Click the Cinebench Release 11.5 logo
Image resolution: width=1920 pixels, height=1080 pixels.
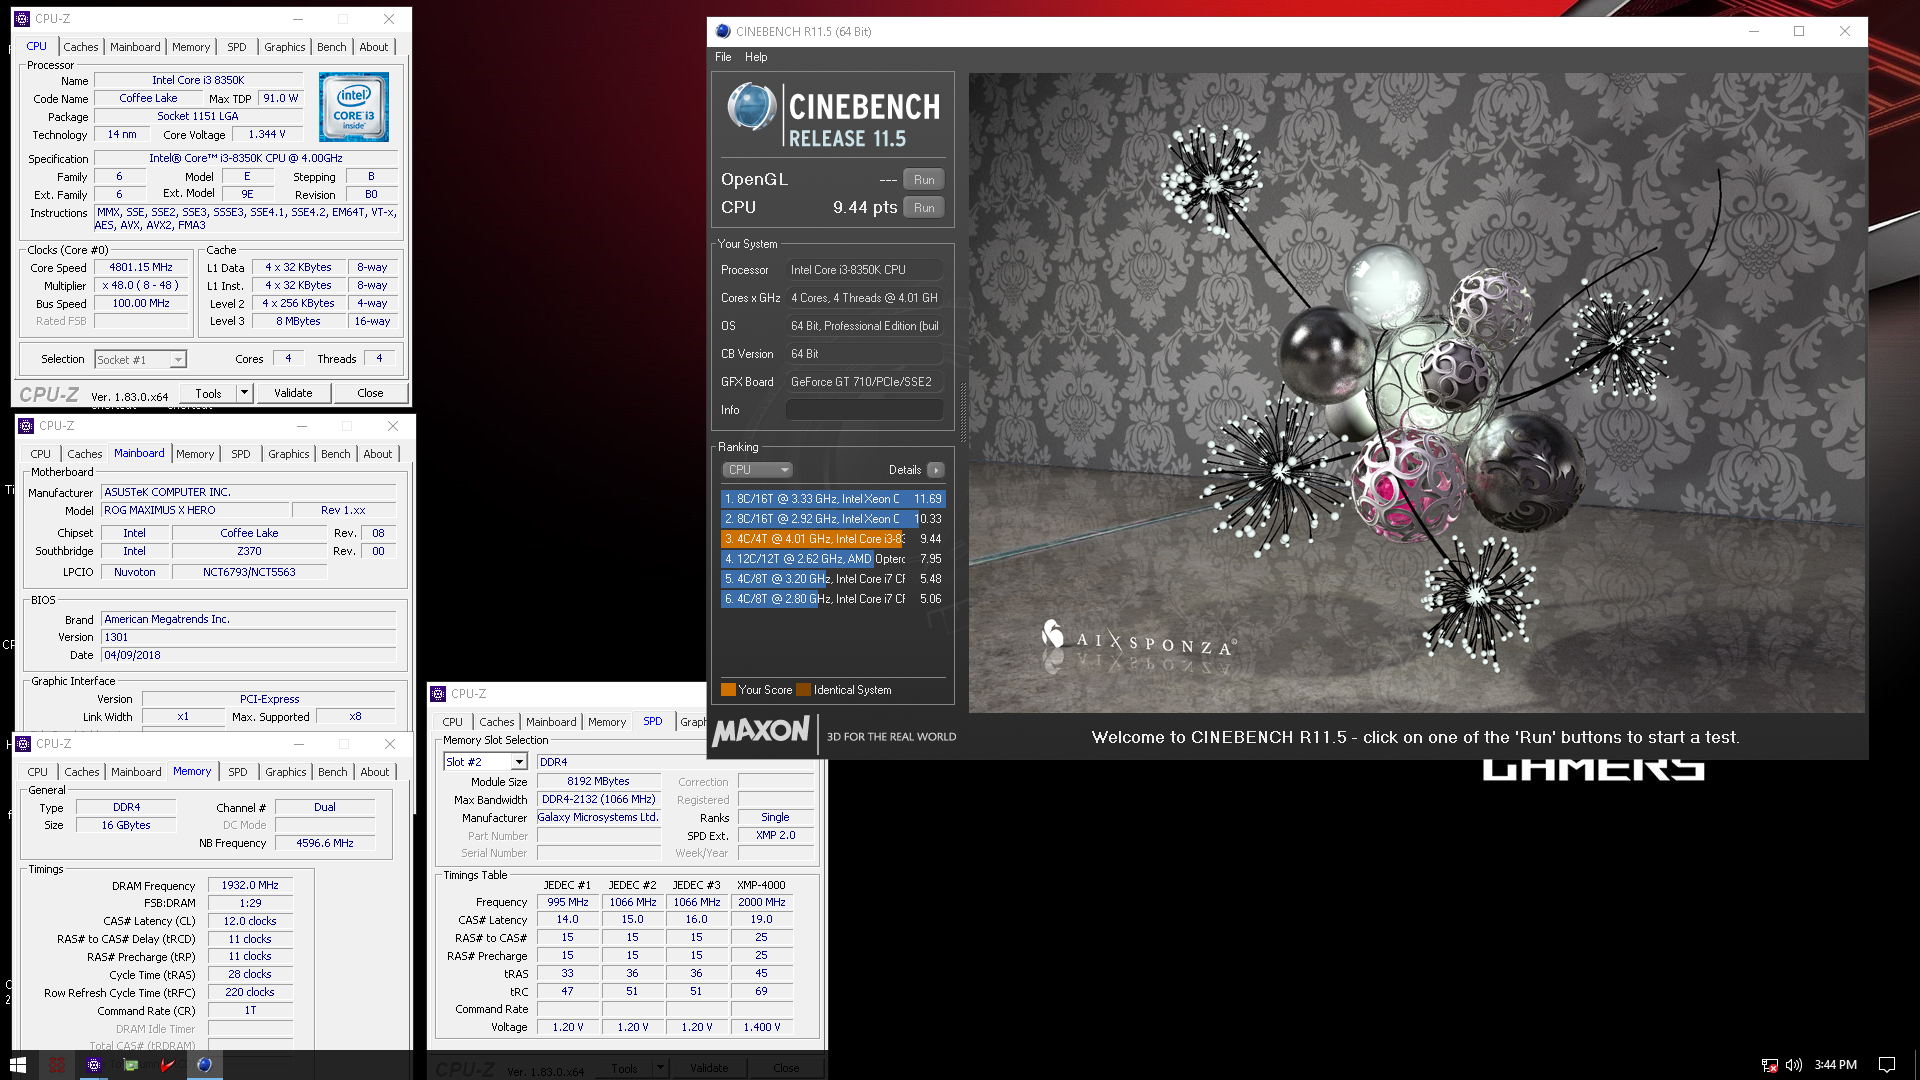832,115
